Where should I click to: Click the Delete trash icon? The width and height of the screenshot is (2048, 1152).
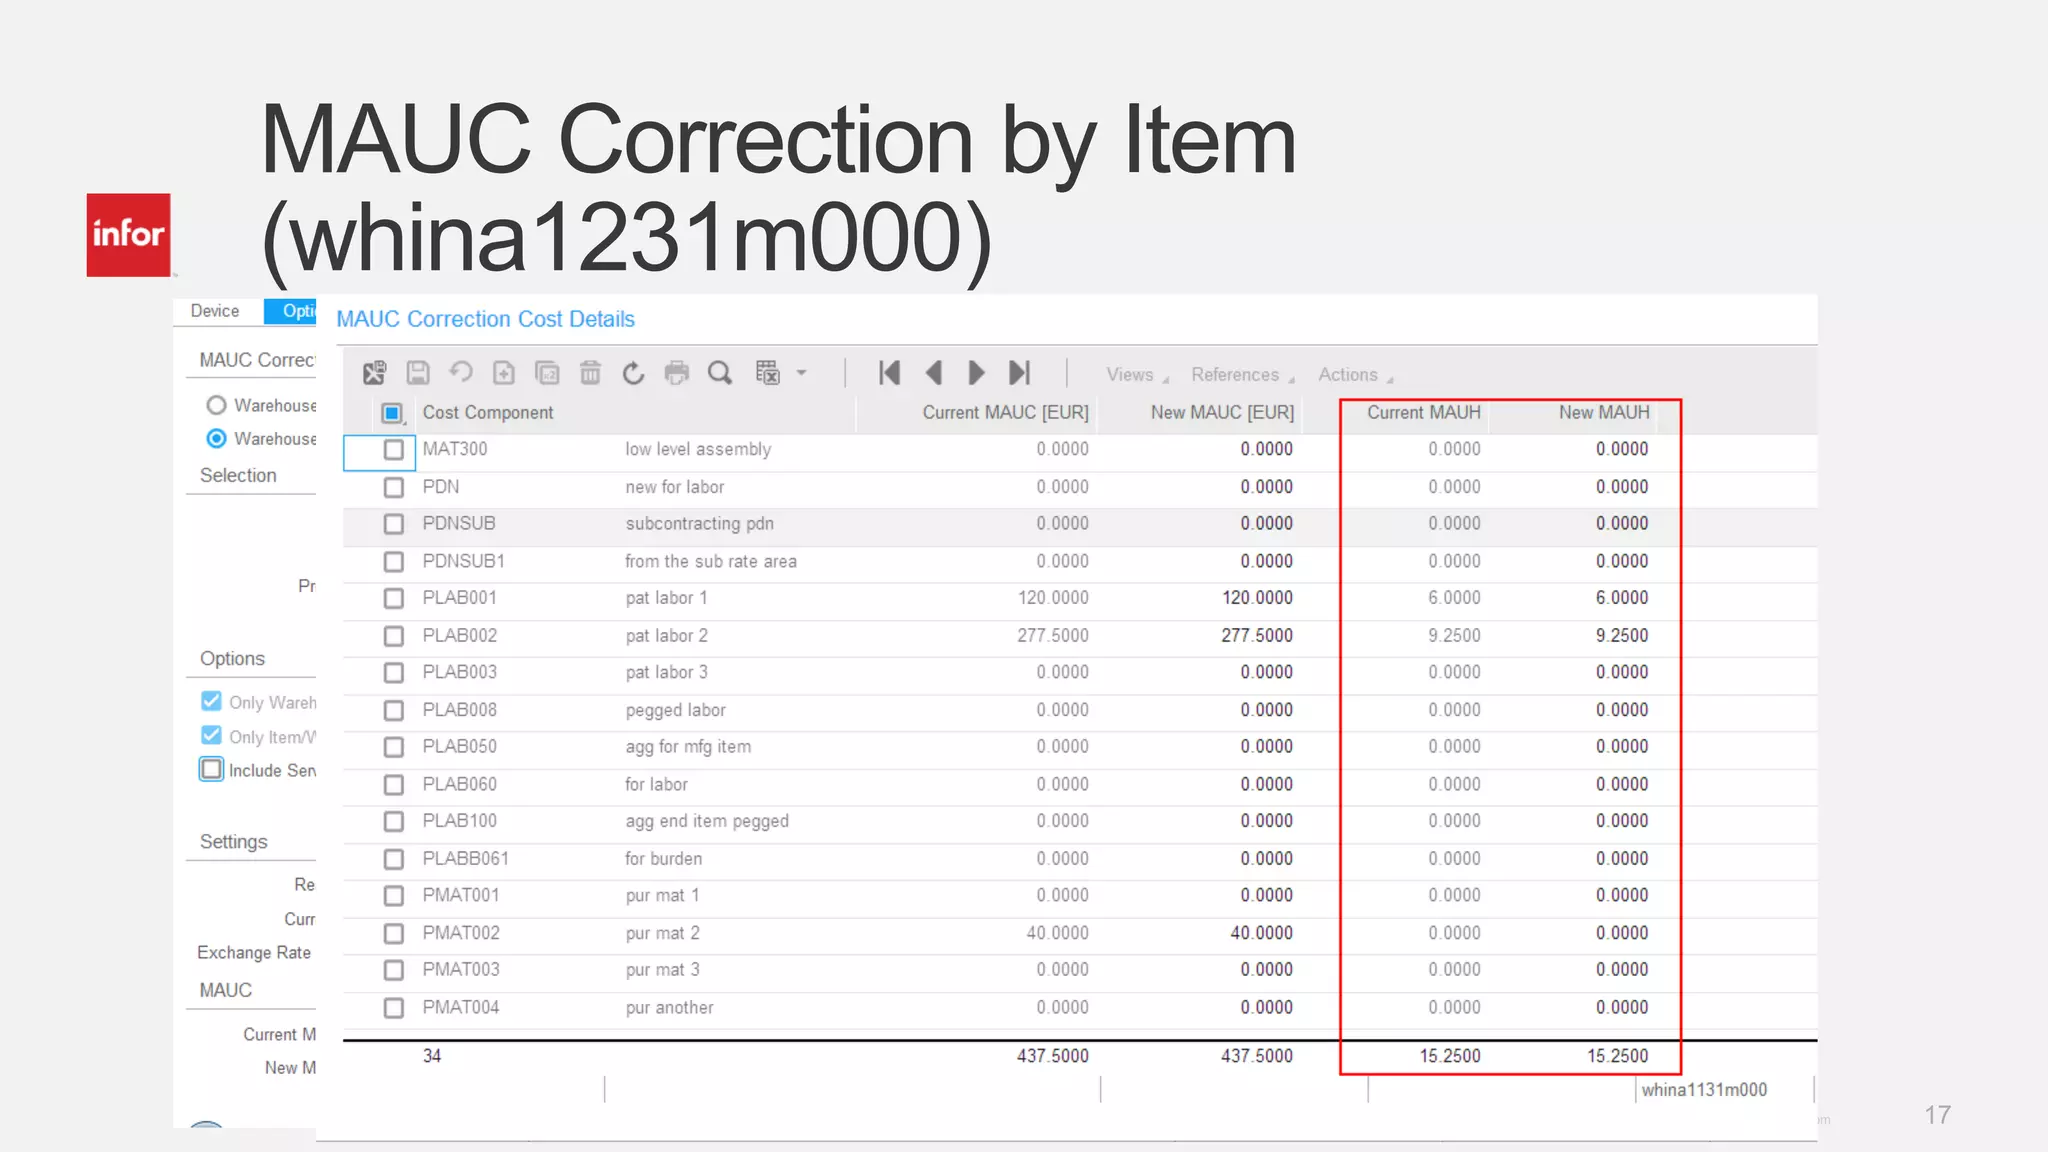point(590,373)
